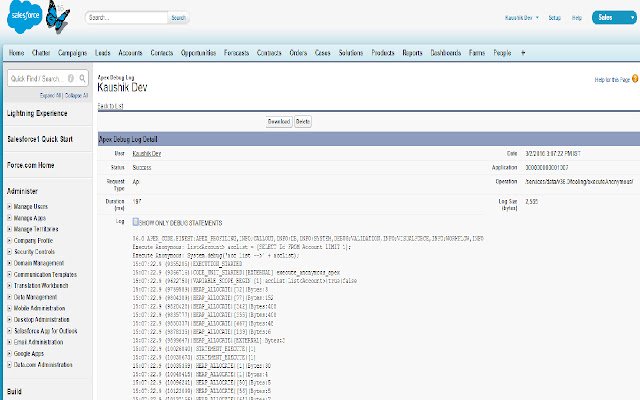This screenshot has width=640, height=400.
Task: Click the Help for this Page link
Action: (612, 80)
